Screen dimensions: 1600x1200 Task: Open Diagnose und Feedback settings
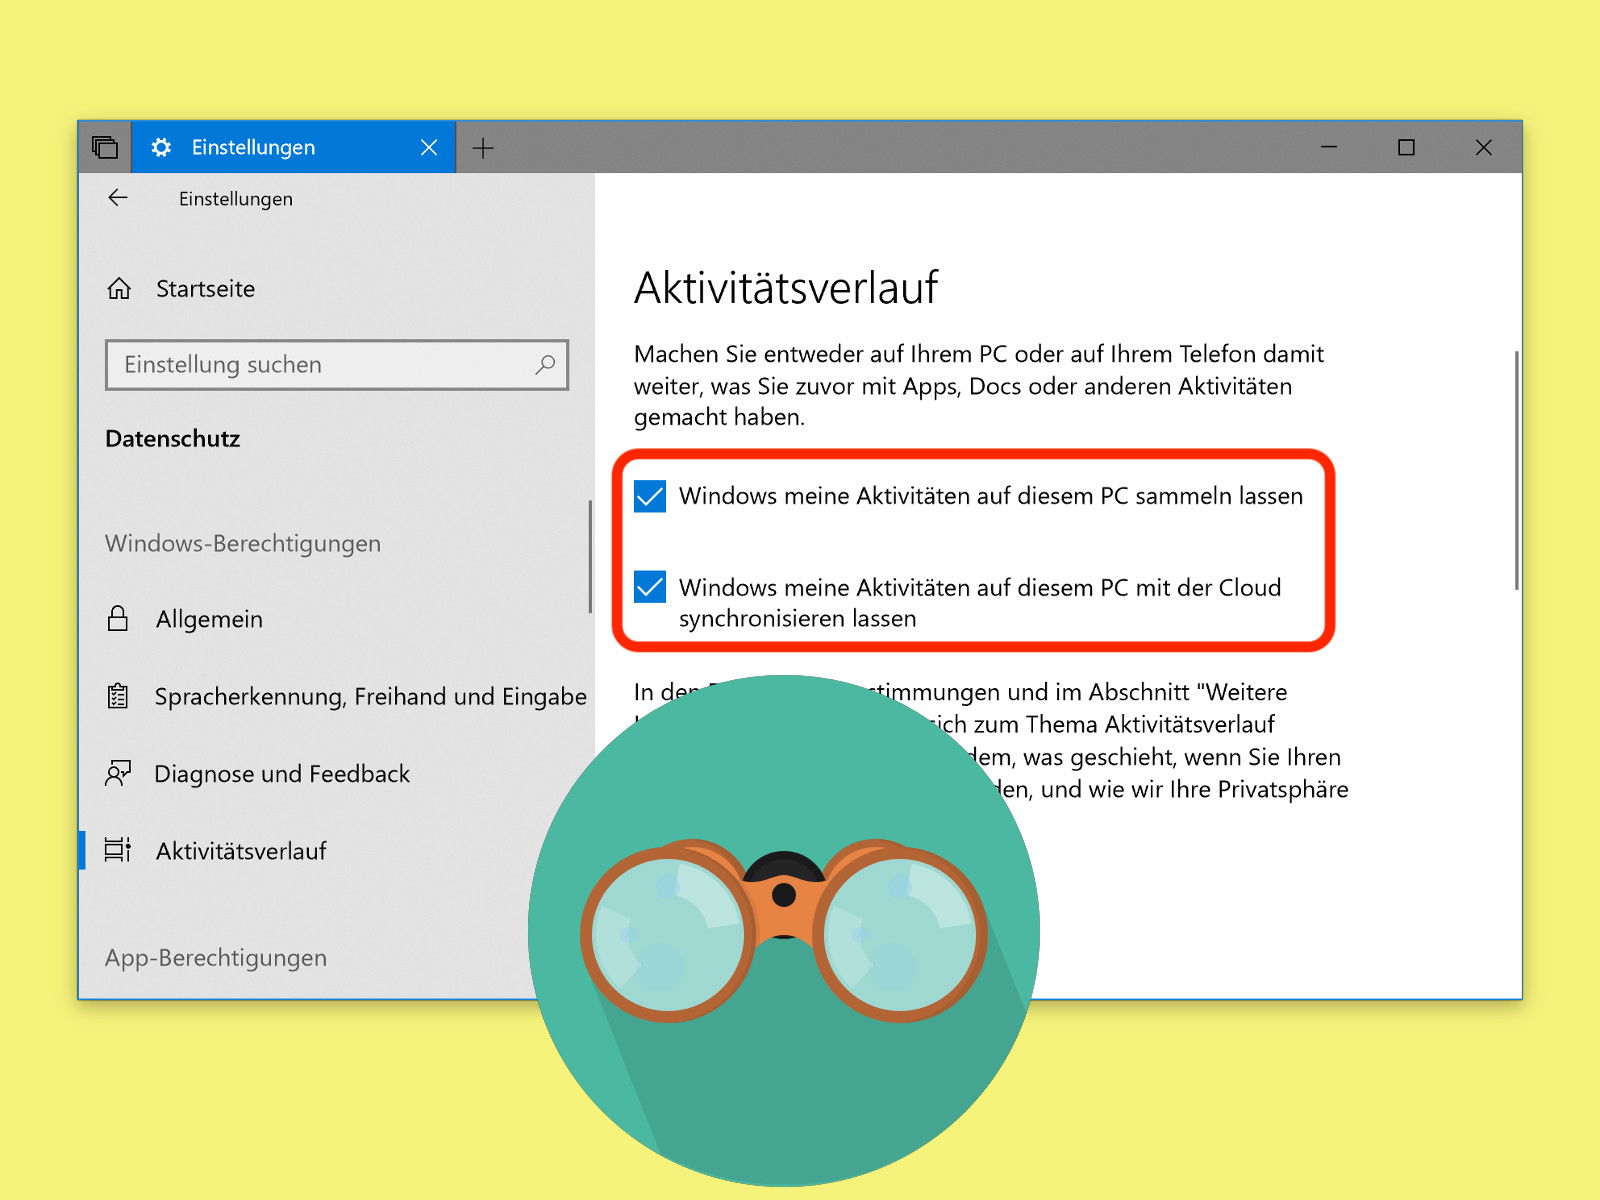pos(282,773)
